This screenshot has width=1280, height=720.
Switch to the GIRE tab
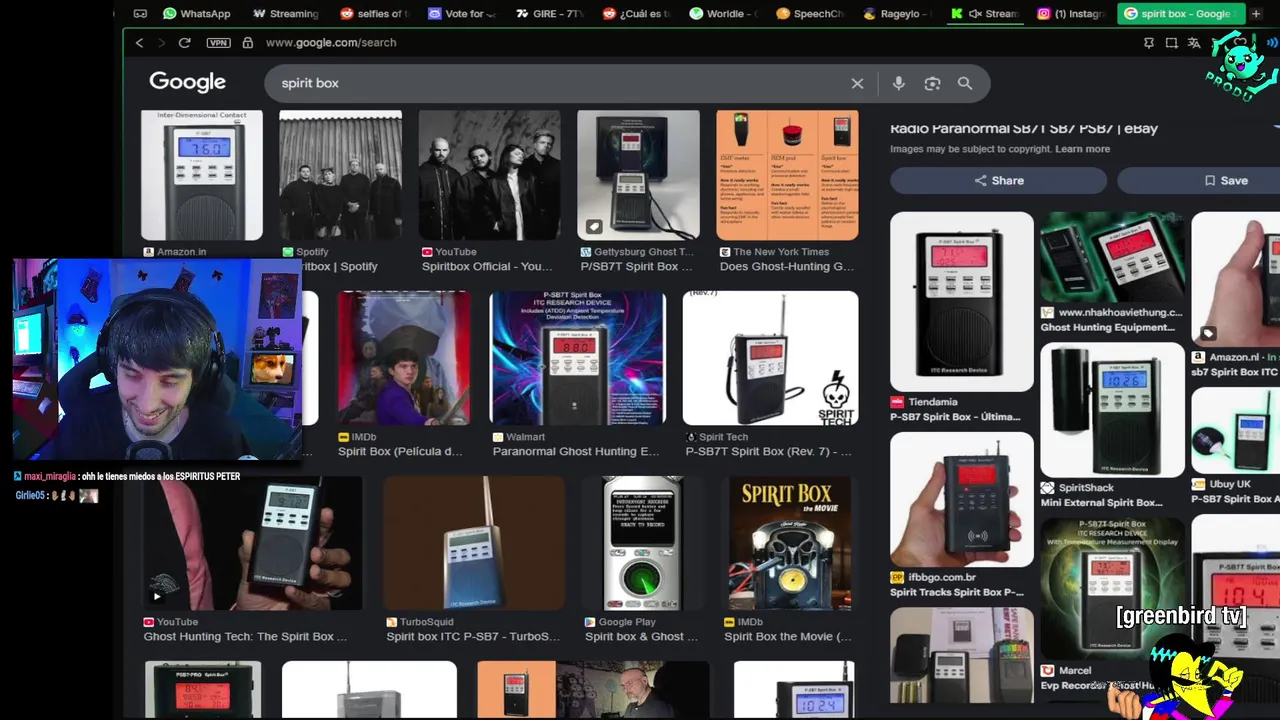[549, 14]
